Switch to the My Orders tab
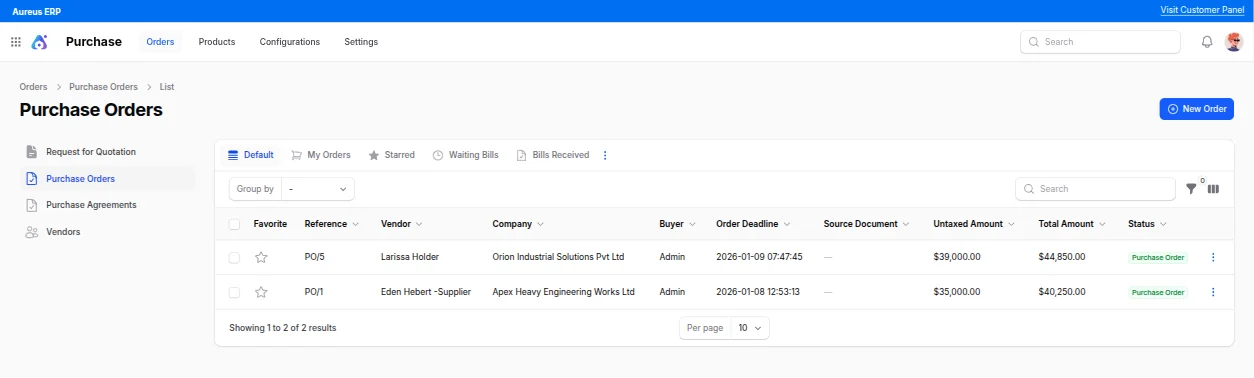This screenshot has height=378, width=1254. coord(321,155)
